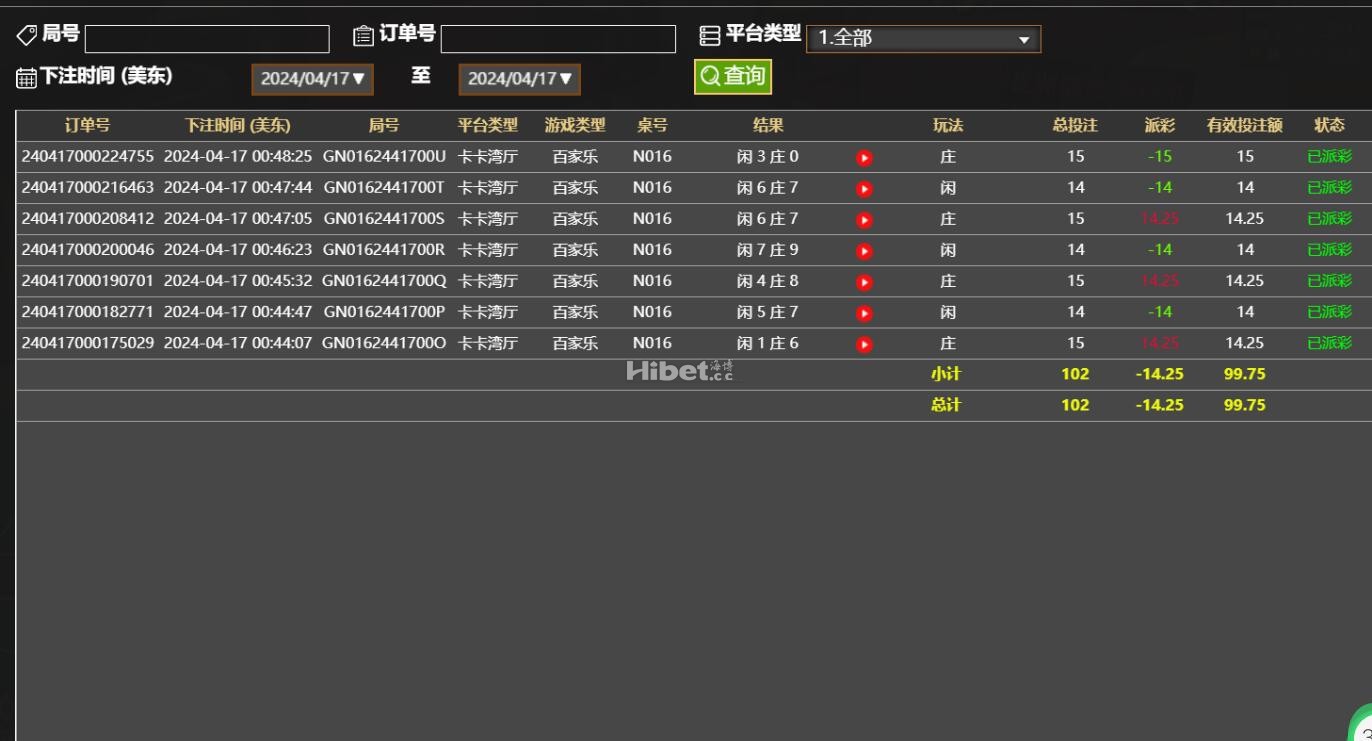
Task: Click round number GN0162441700U
Action: click(x=384, y=156)
